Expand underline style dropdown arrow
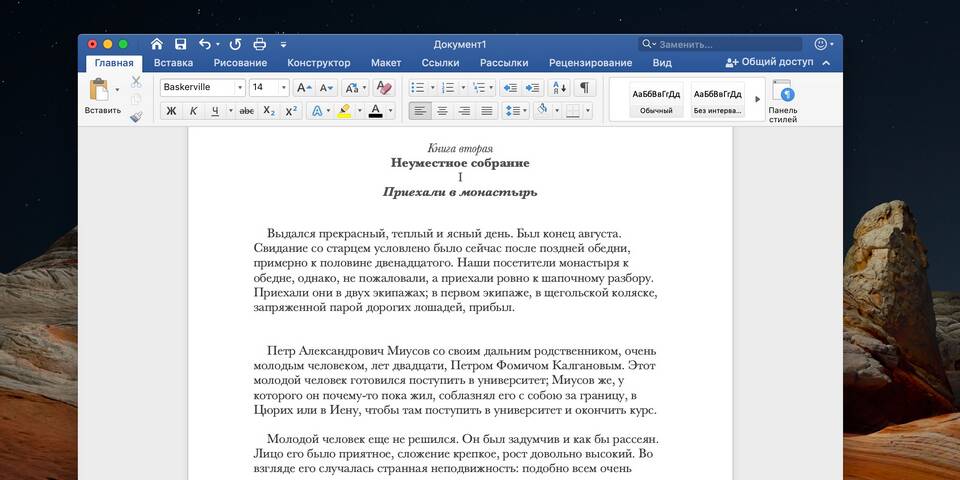This screenshot has width=960, height=480. coord(230,111)
